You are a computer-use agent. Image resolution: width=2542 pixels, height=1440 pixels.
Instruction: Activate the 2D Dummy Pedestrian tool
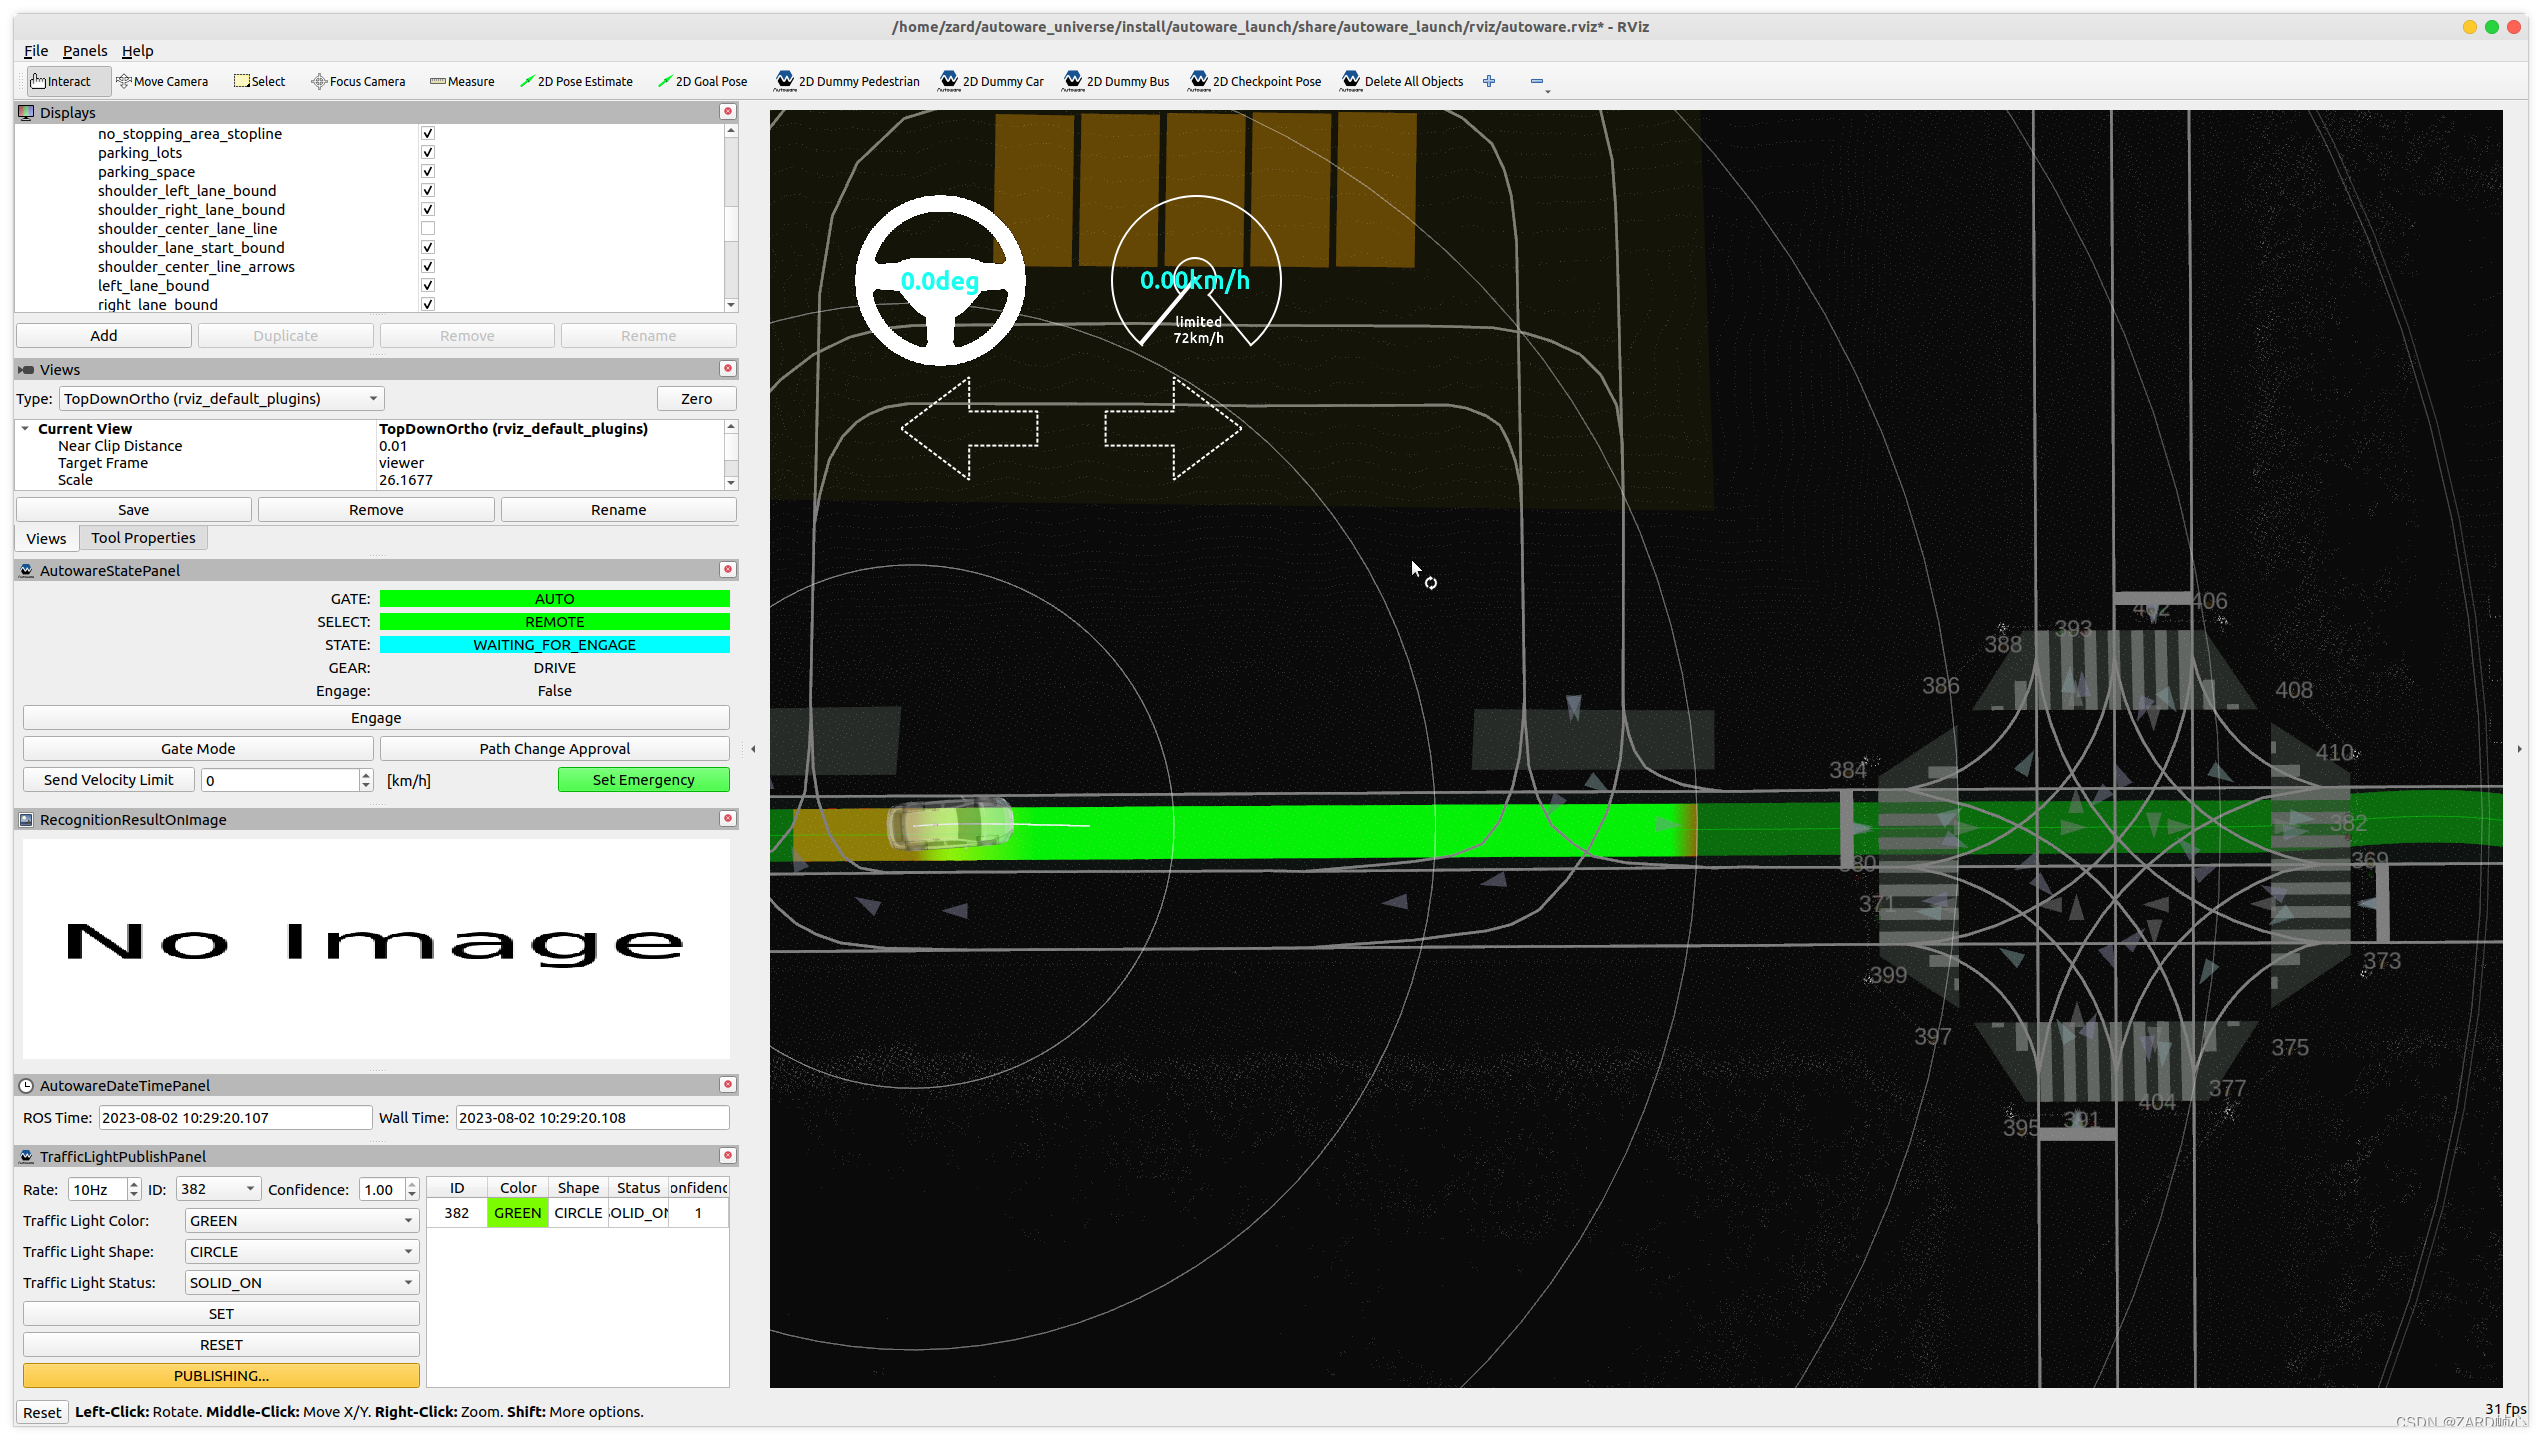coord(847,82)
